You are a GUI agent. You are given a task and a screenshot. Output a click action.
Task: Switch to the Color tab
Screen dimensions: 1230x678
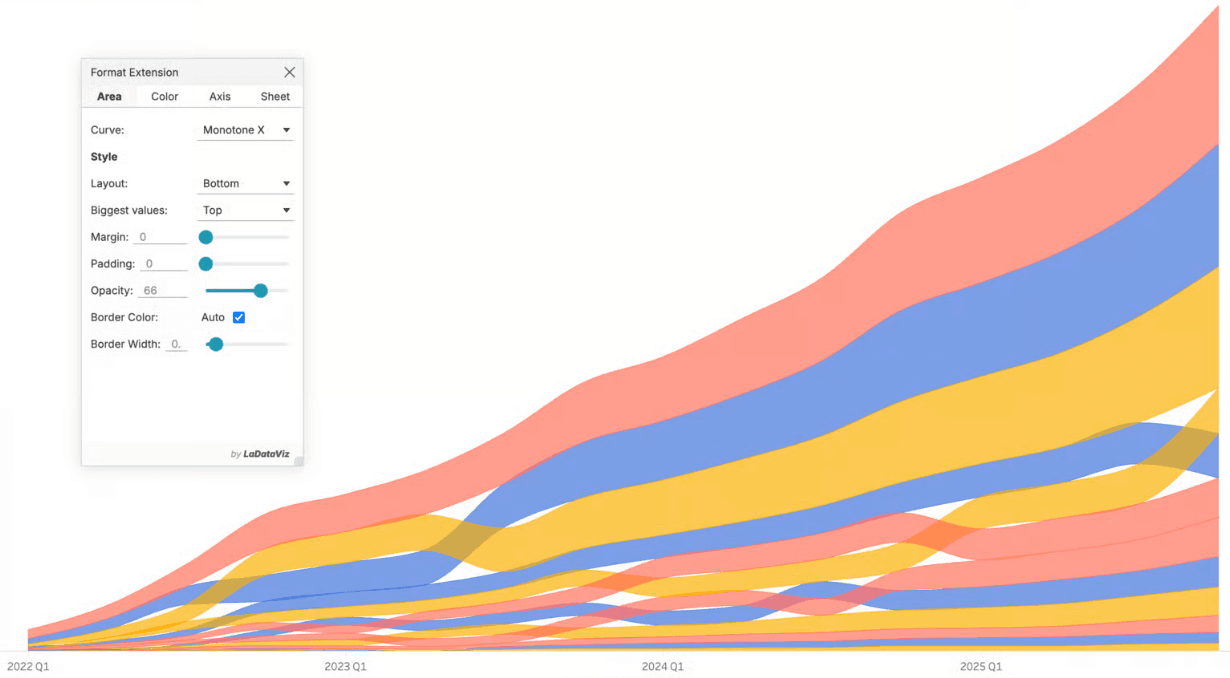tap(165, 97)
